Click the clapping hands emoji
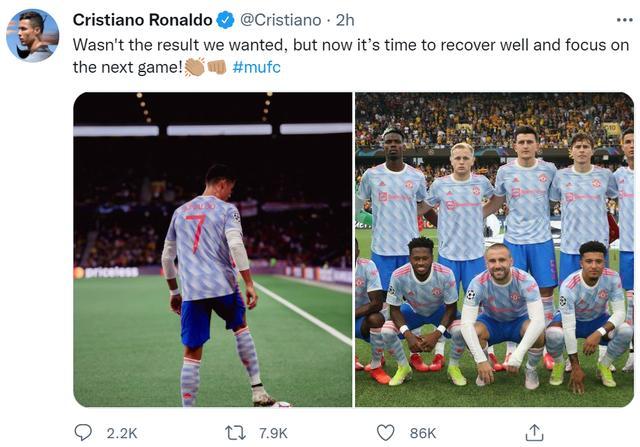 point(195,67)
